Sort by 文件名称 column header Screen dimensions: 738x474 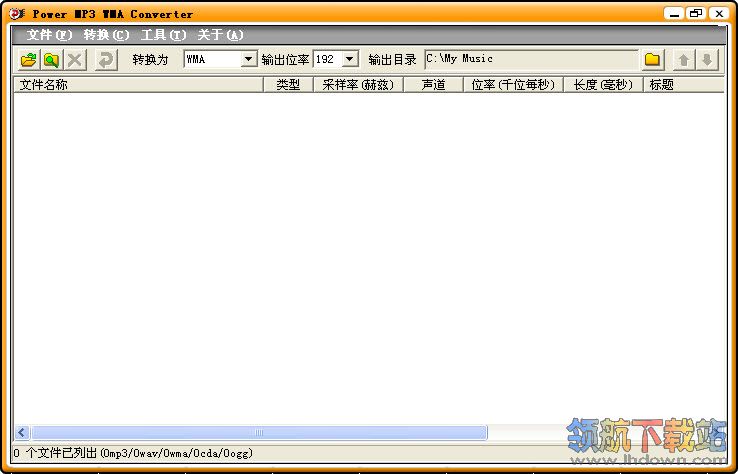tap(138, 85)
